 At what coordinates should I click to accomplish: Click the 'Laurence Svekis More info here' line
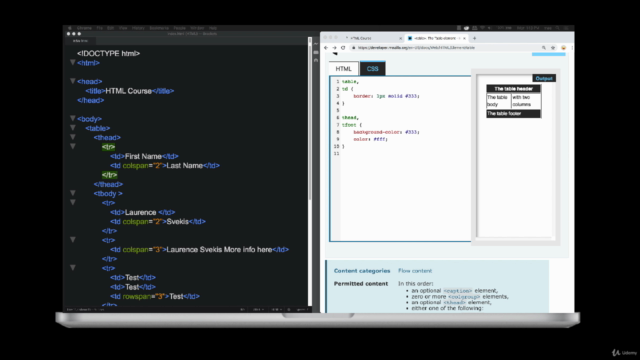199,249
